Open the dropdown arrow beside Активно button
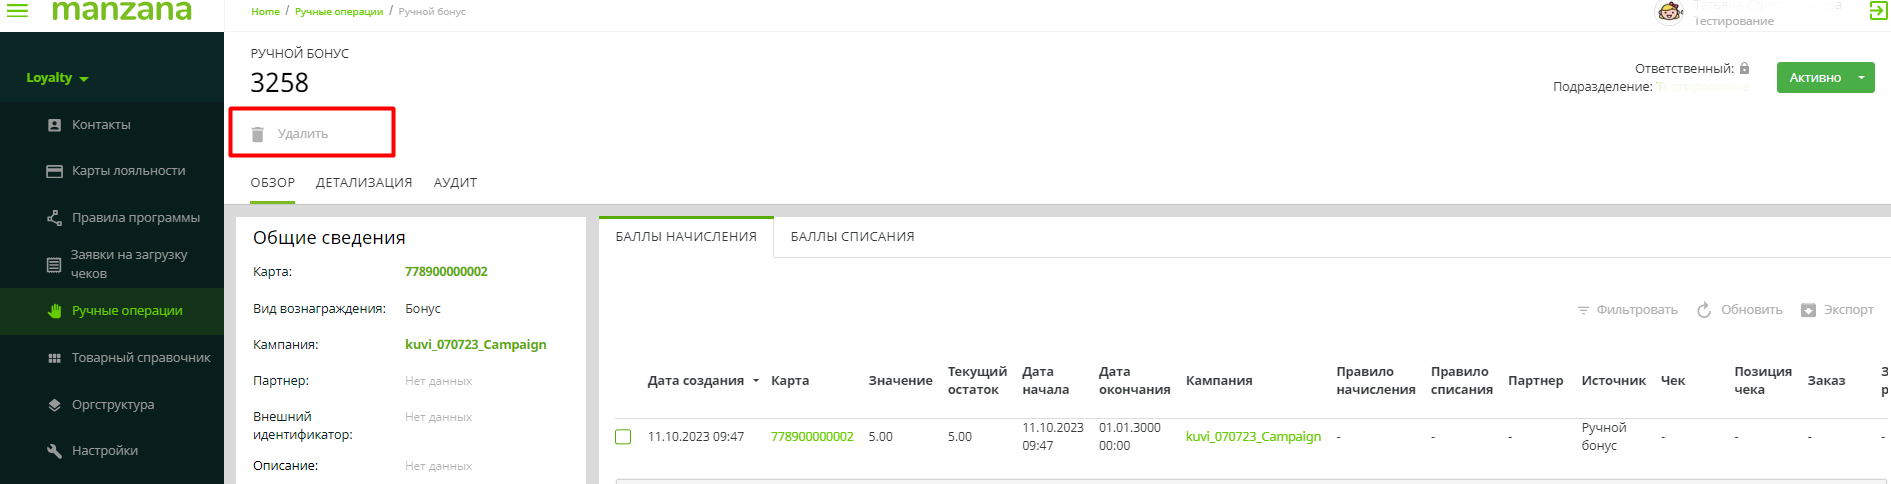The image size is (1891, 484). [x=1861, y=78]
